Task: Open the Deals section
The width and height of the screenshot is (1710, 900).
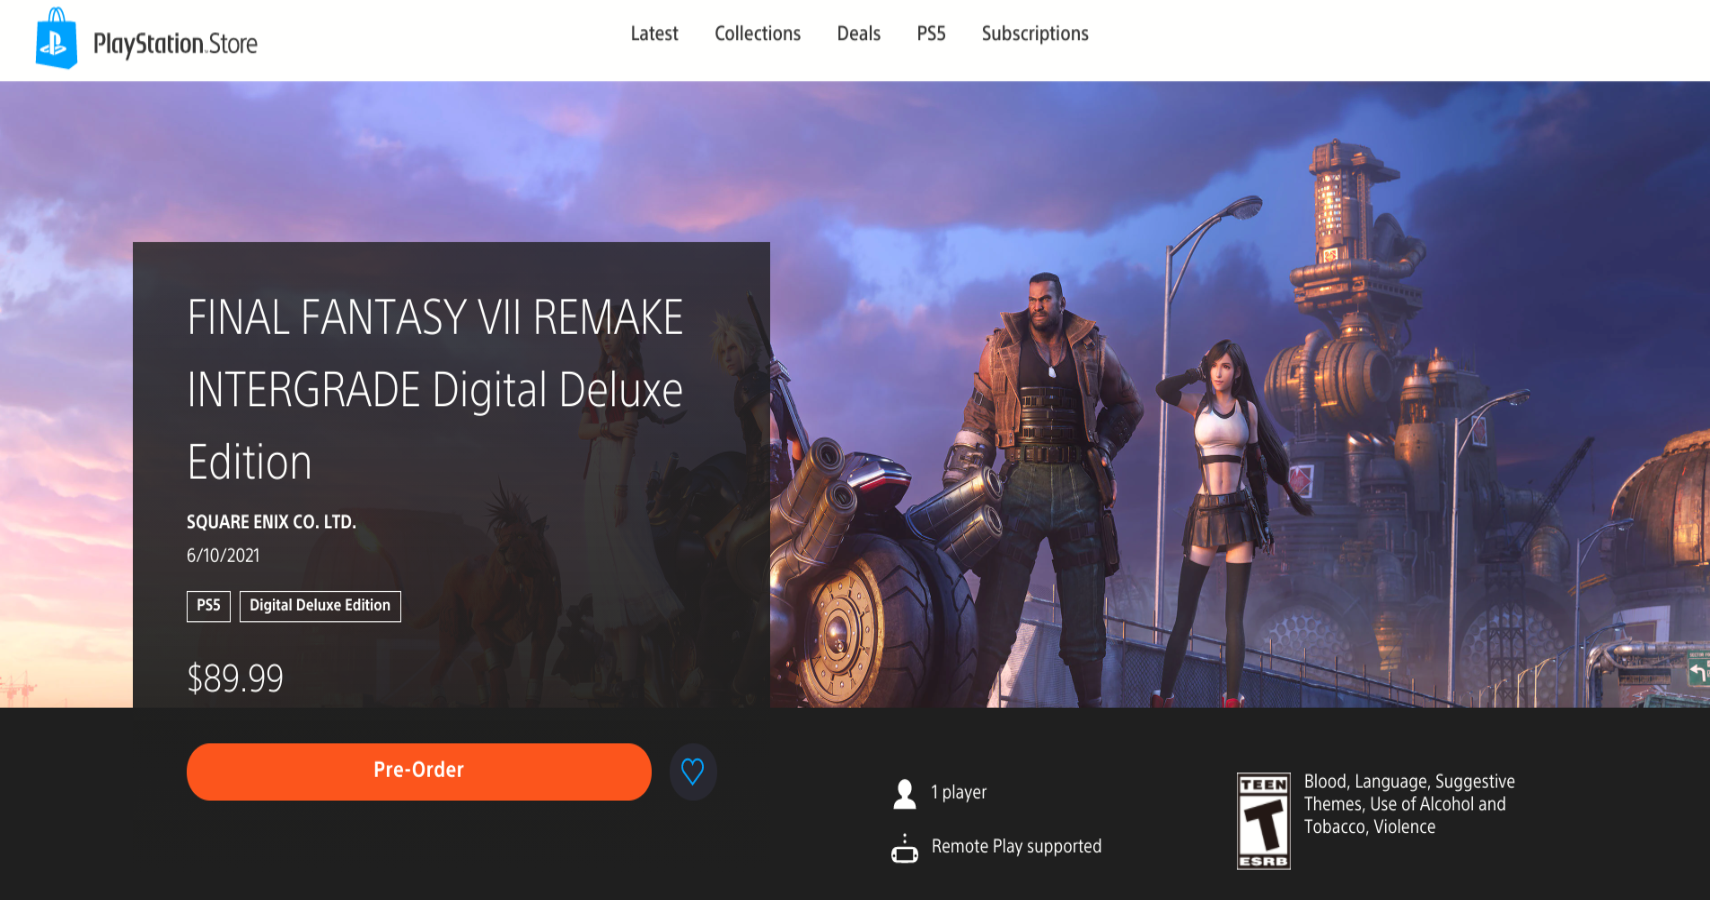Action: [x=858, y=33]
